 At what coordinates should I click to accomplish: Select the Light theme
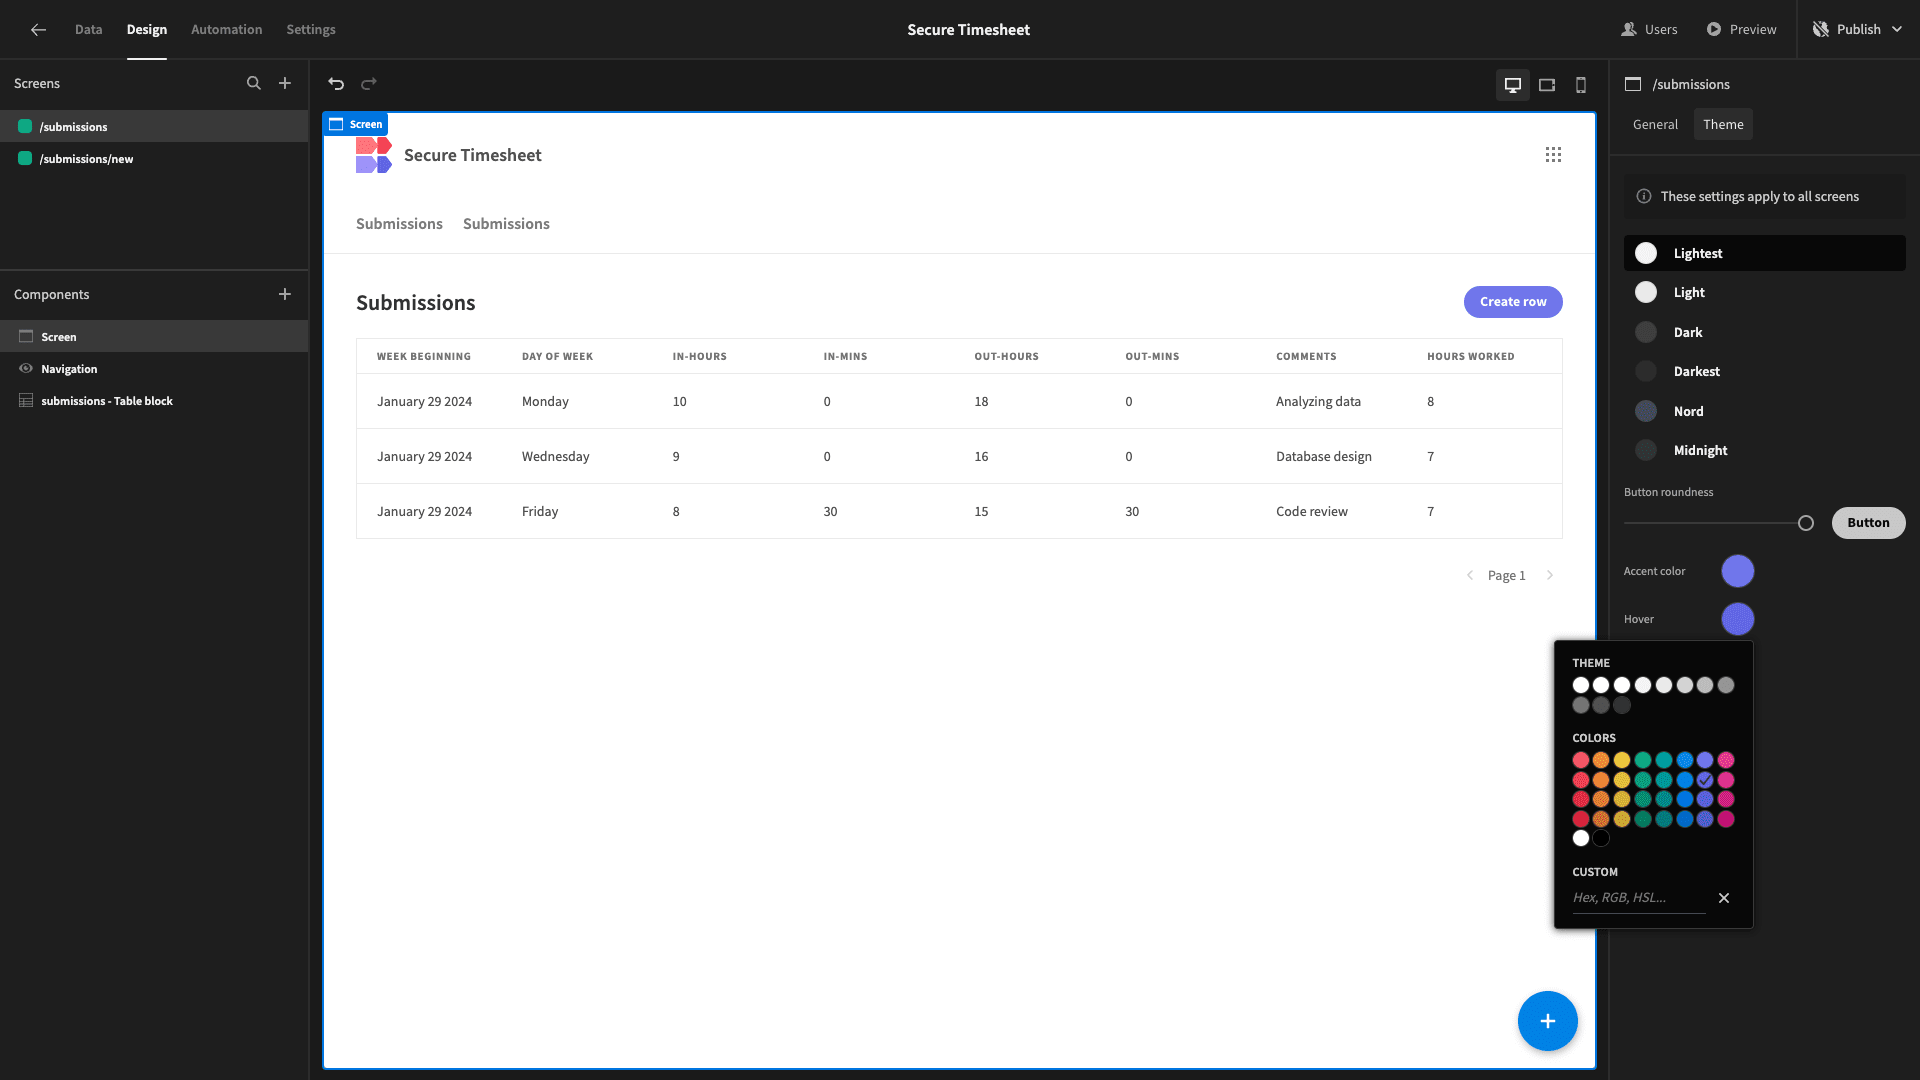1764,292
